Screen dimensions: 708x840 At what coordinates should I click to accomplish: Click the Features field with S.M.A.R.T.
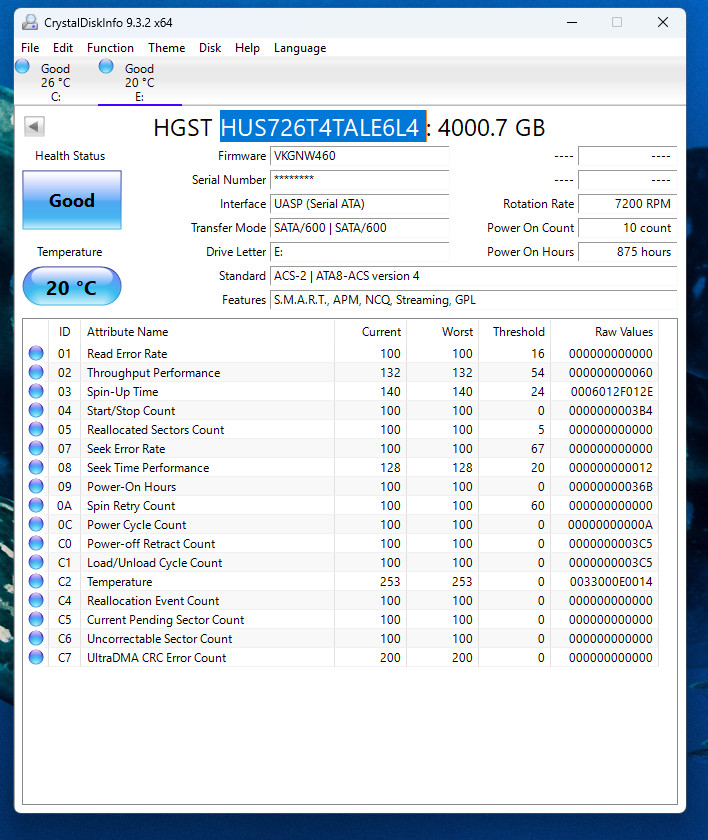tap(473, 299)
